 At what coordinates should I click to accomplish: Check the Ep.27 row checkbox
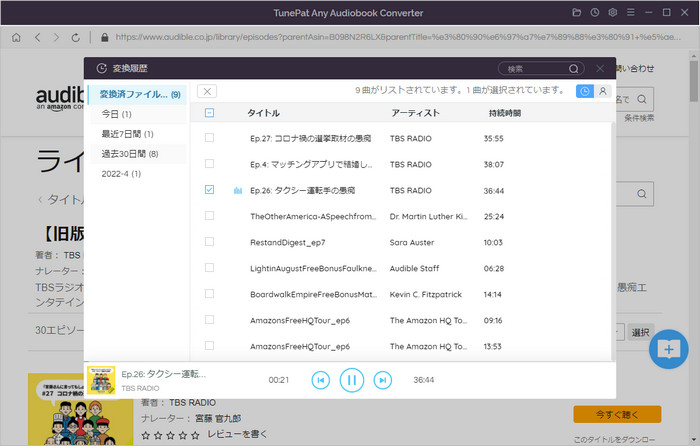coord(209,138)
